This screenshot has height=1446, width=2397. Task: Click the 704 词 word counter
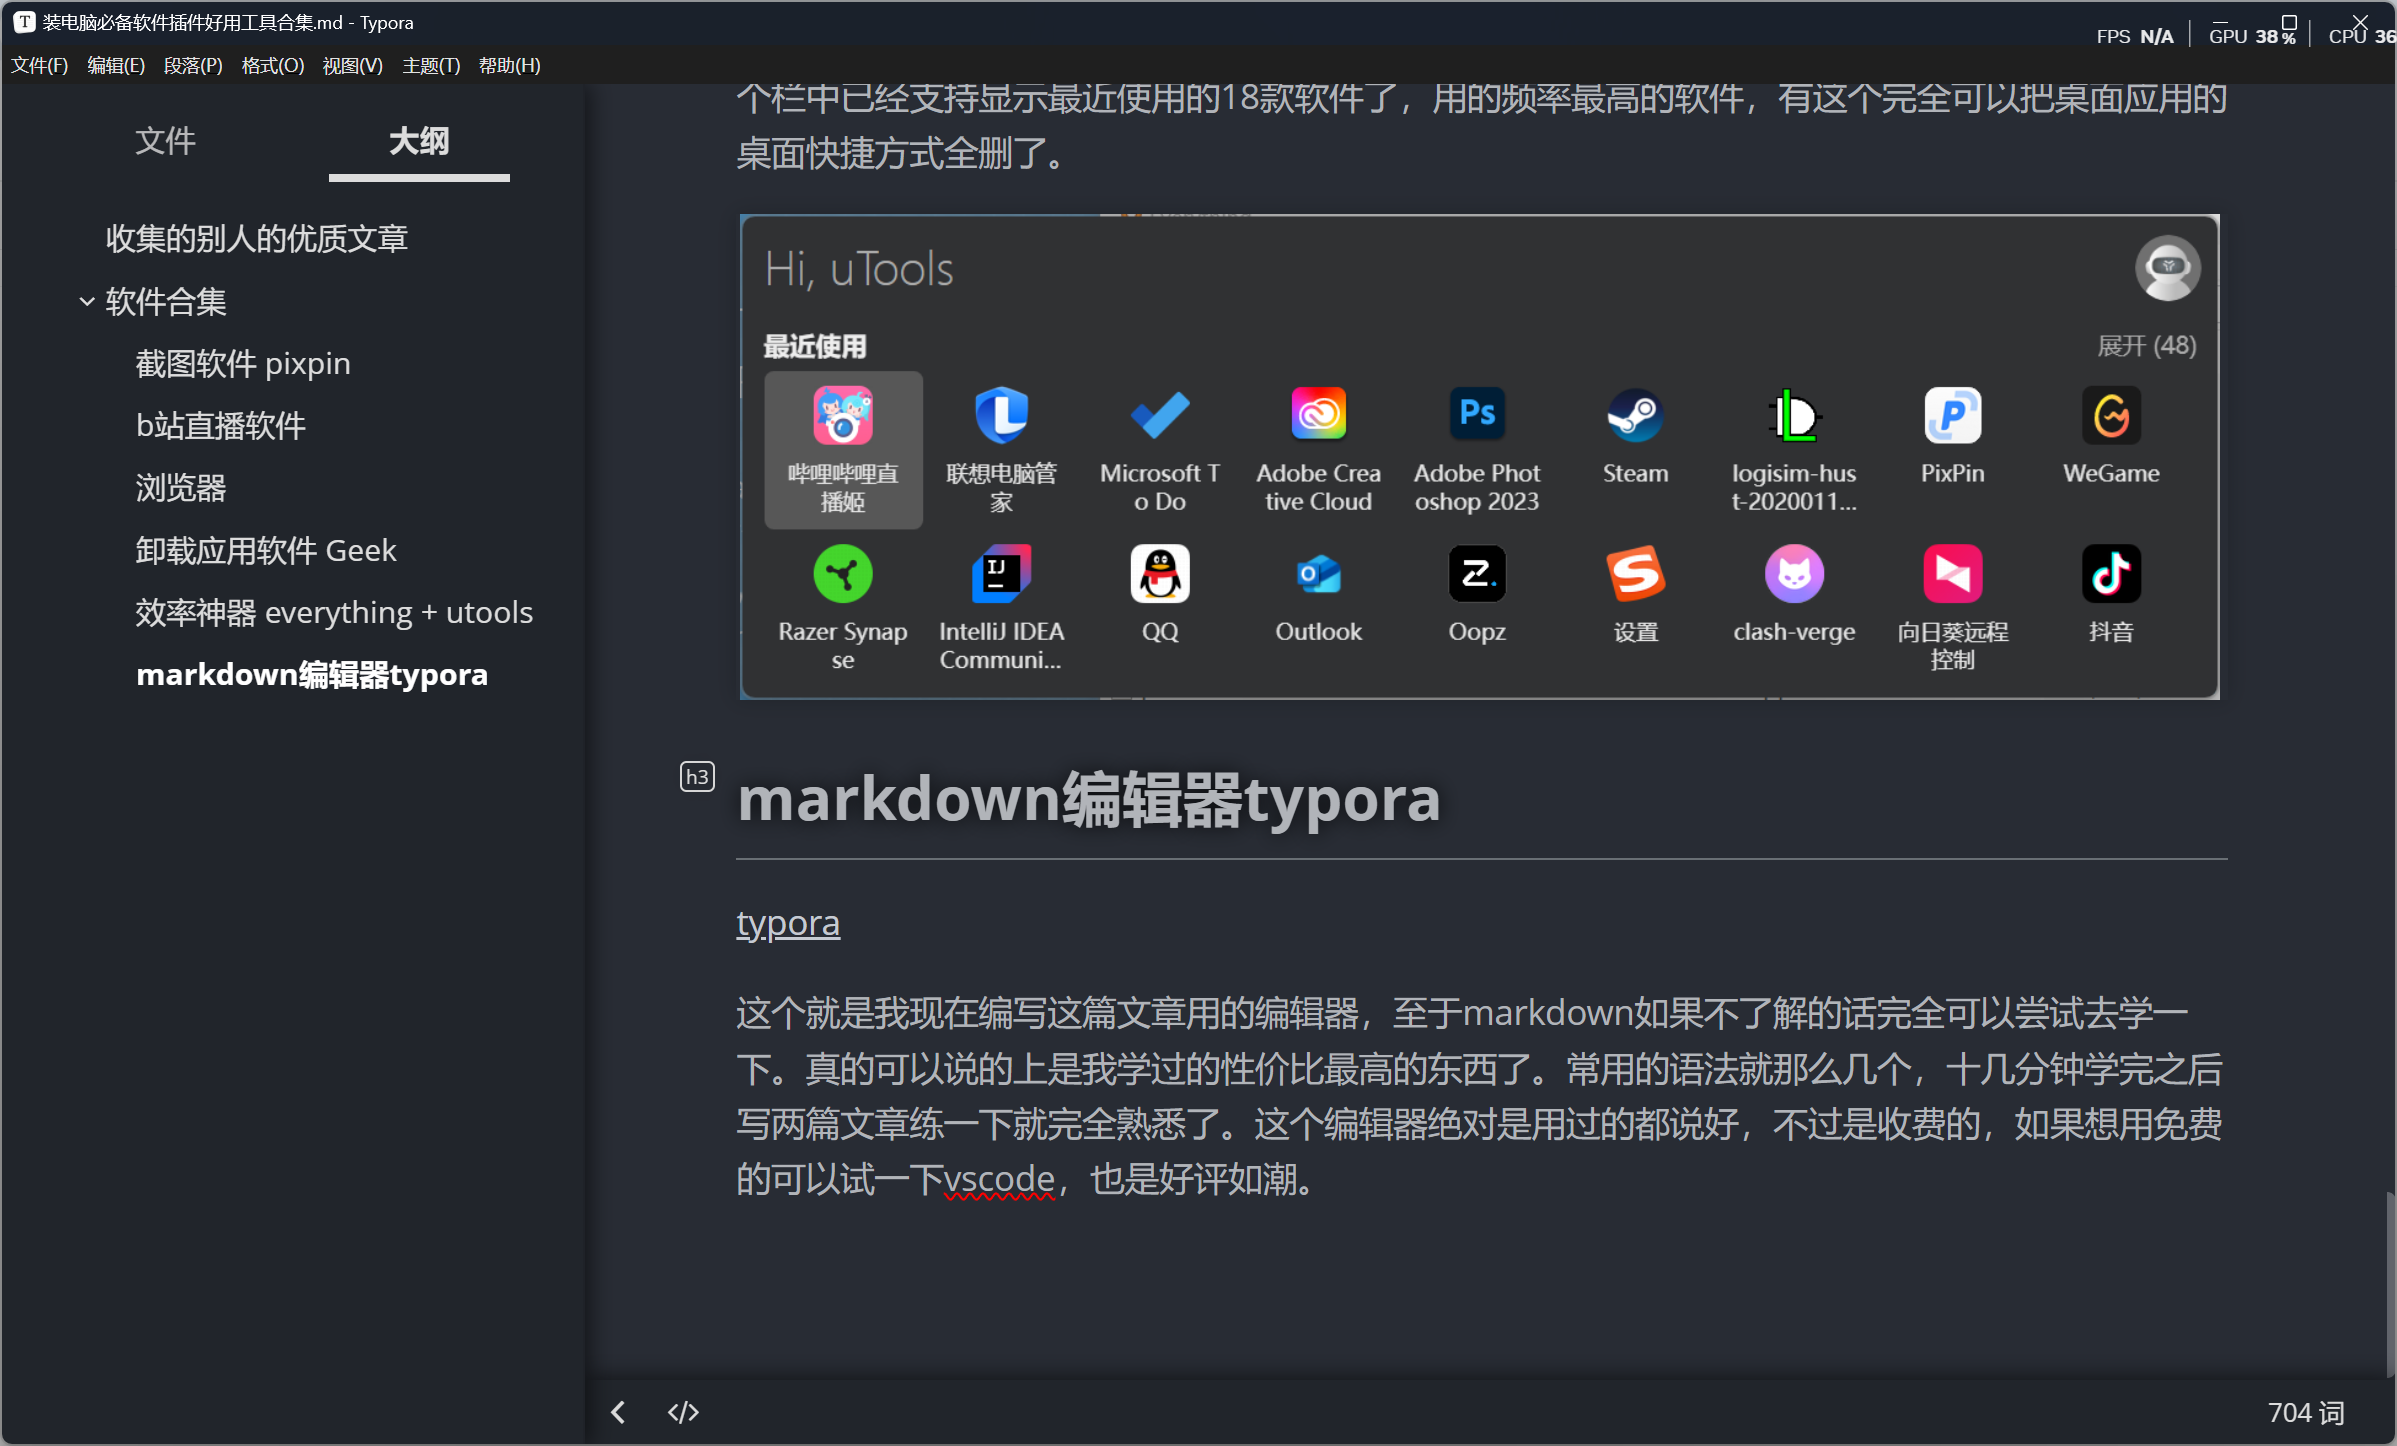click(x=2305, y=1411)
